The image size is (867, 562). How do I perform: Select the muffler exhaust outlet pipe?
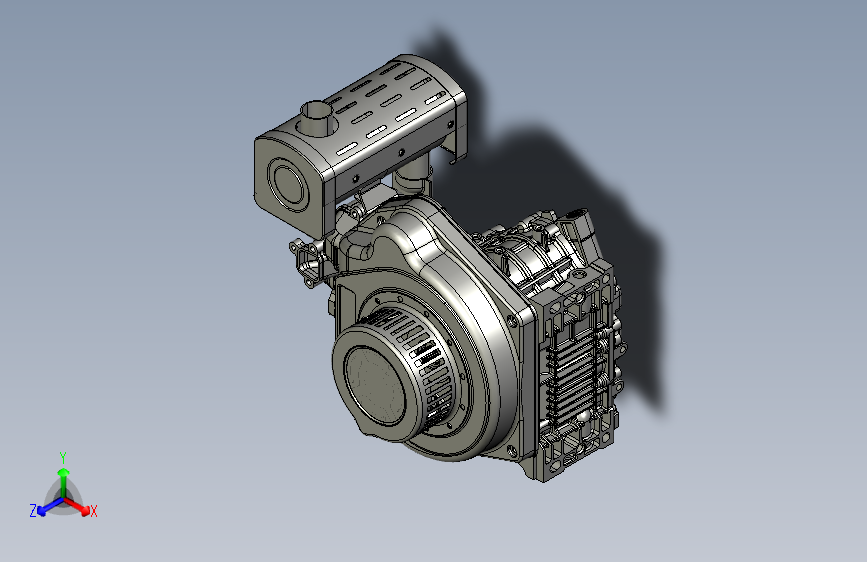pyautogui.click(x=318, y=118)
